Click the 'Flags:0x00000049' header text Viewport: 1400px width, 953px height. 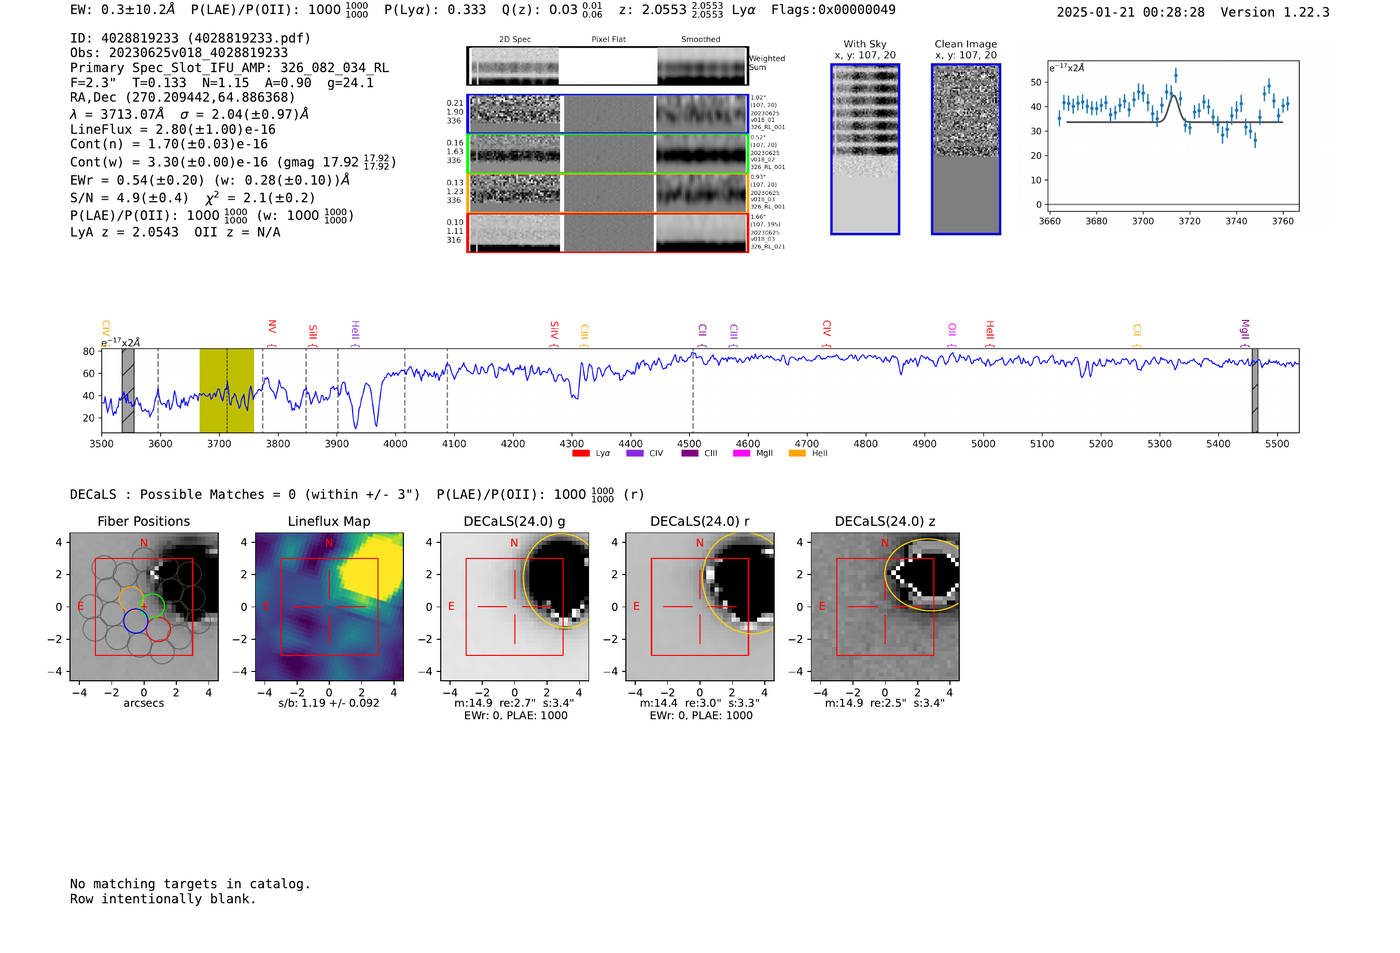[x=833, y=10]
